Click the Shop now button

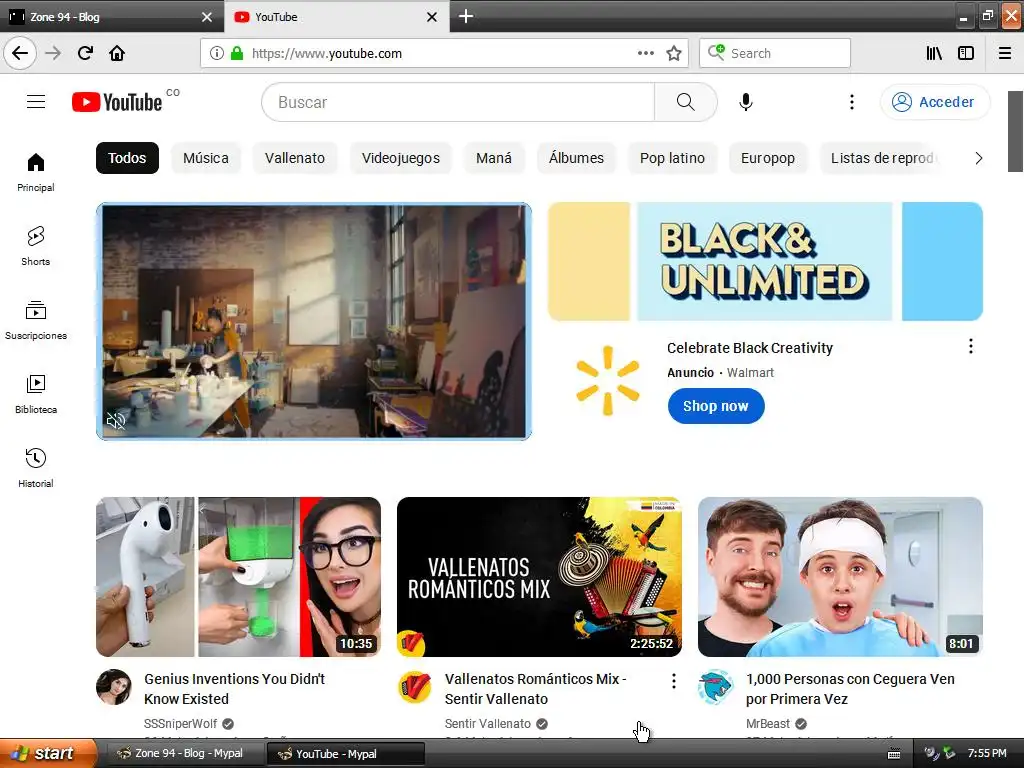716,406
